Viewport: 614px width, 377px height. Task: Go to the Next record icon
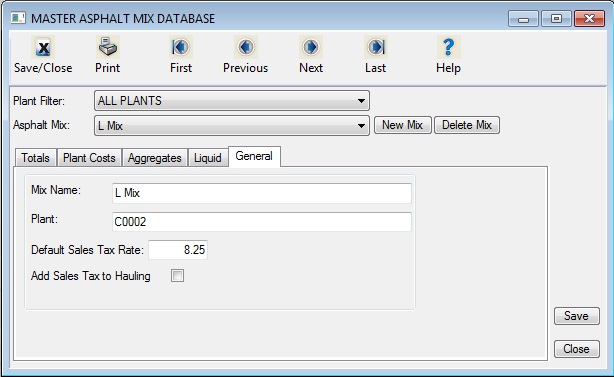pos(311,47)
